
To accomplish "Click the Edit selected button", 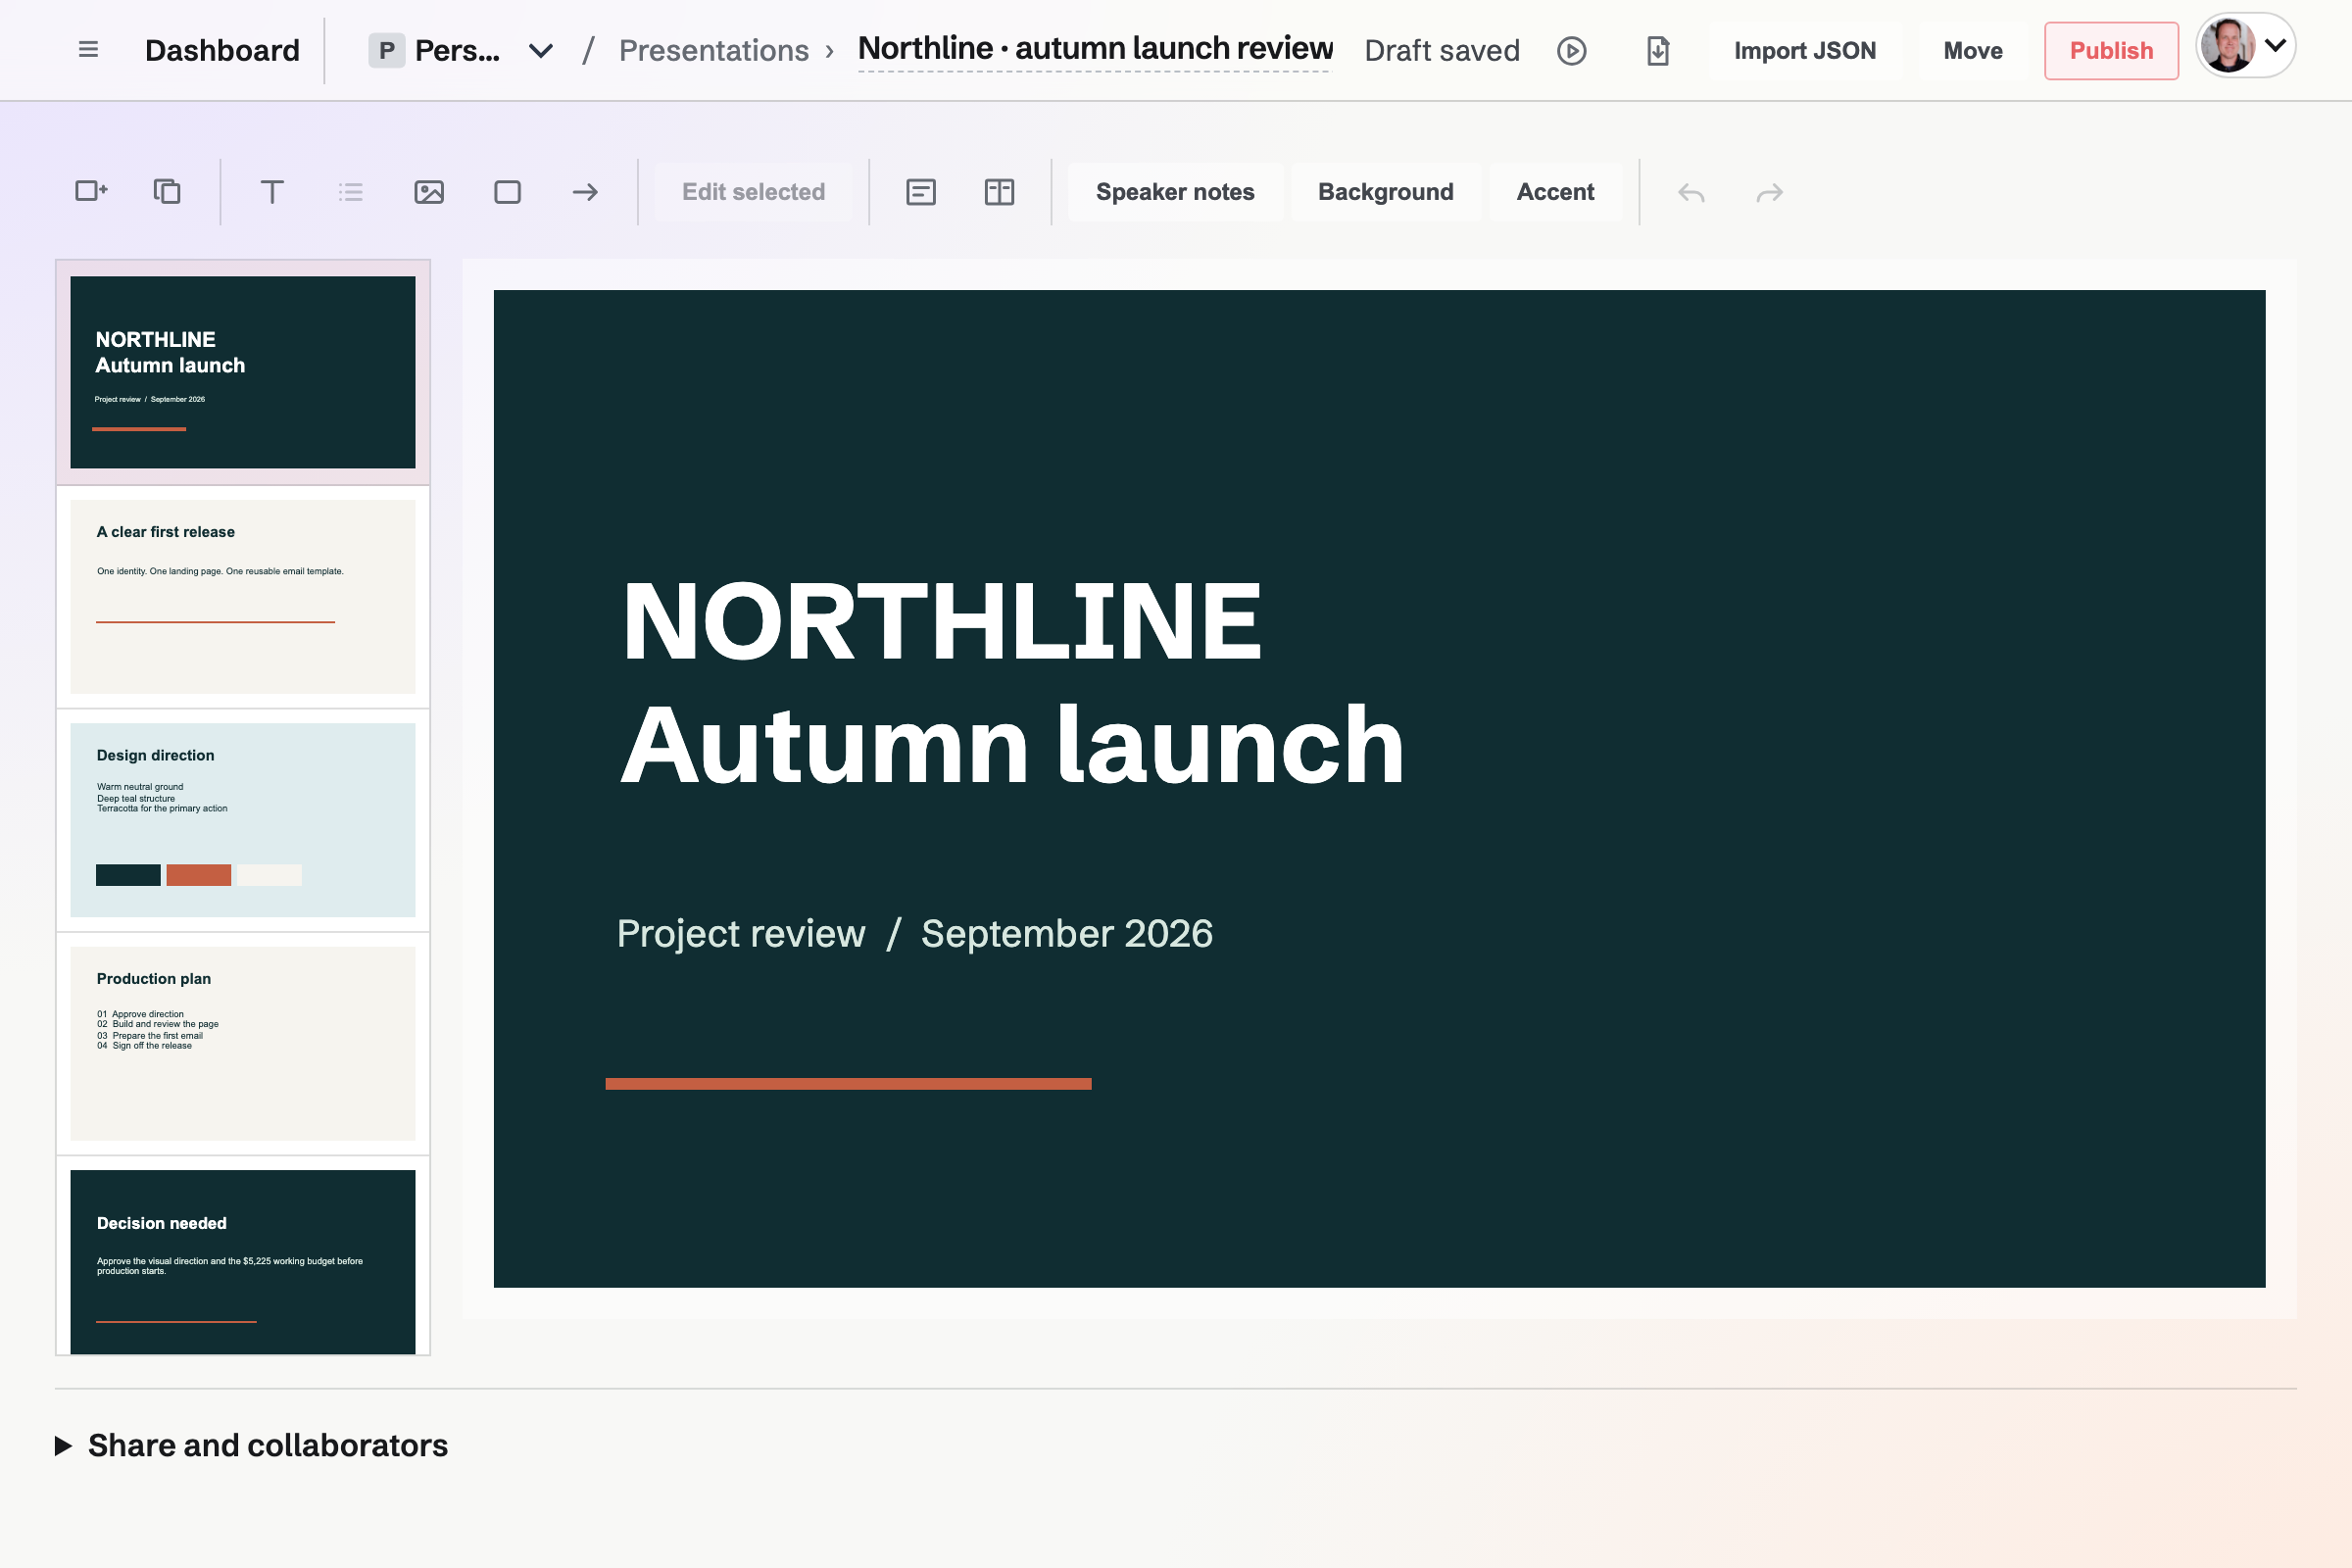I will [753, 191].
